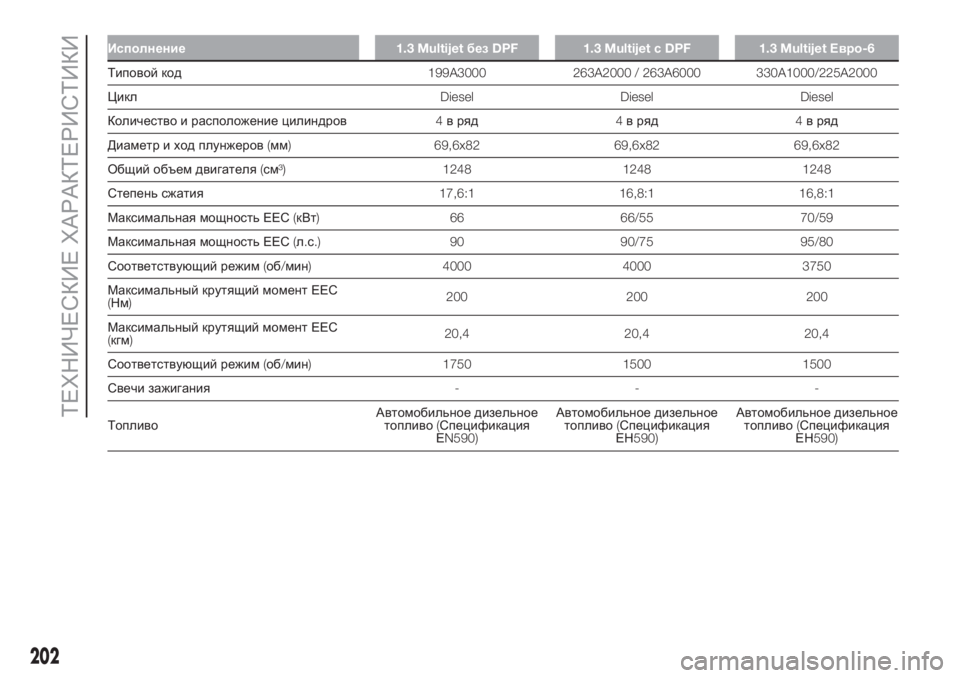Click the 'Максимальная мощность ЕЕС (л.с.)' label

[x=214, y=242]
